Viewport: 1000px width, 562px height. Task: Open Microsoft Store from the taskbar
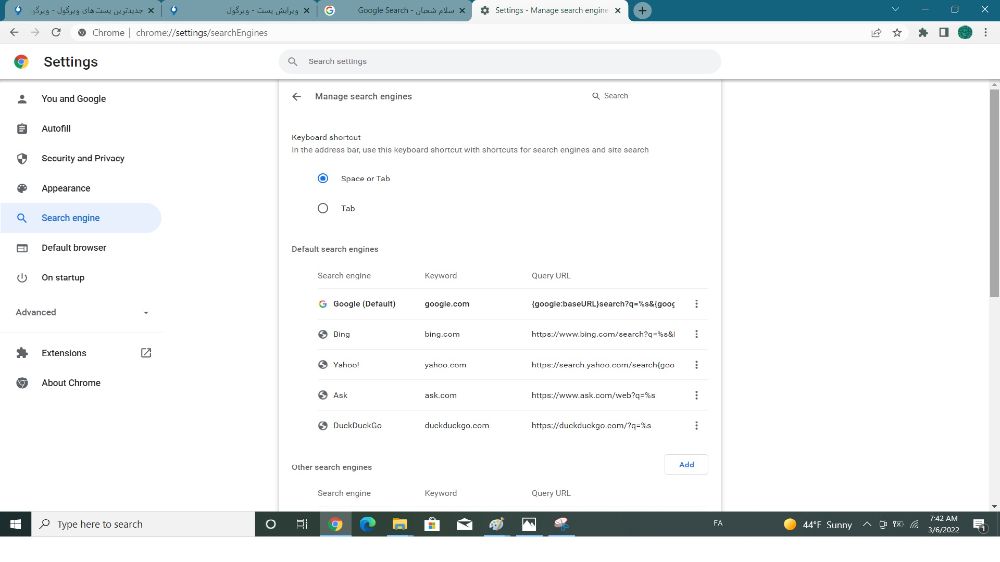tap(432, 524)
